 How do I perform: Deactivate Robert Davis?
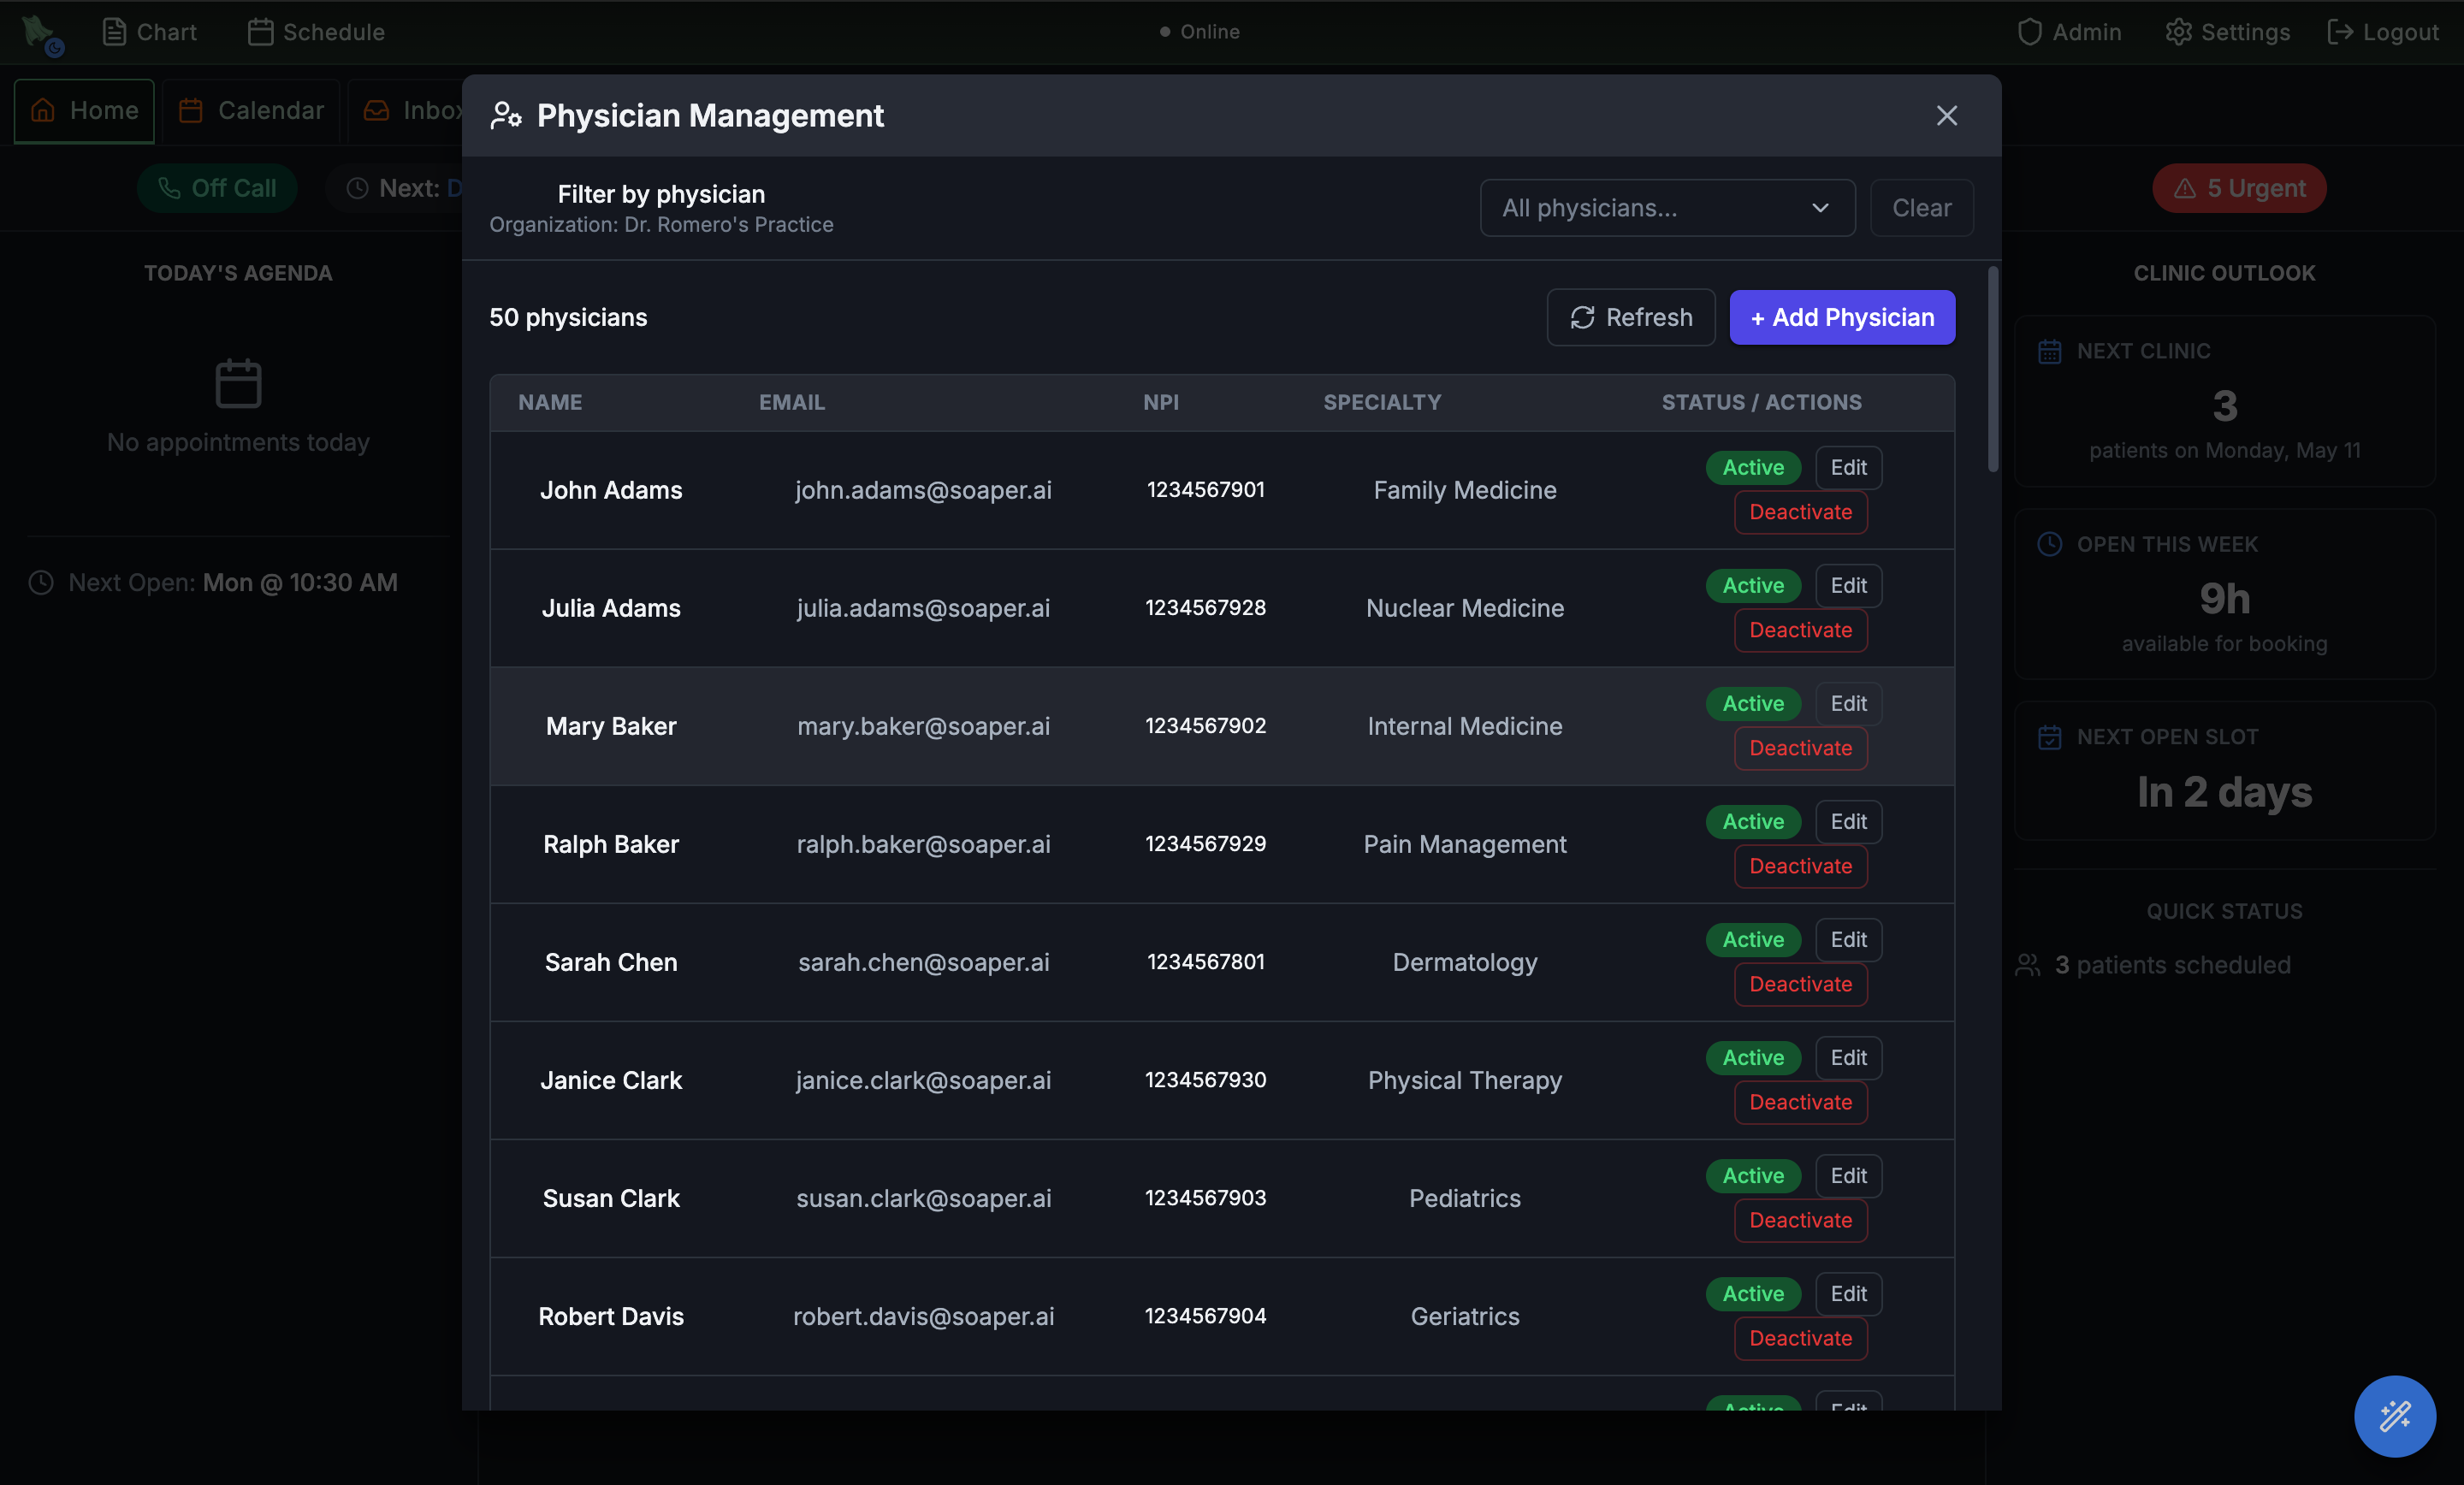(1800, 1338)
